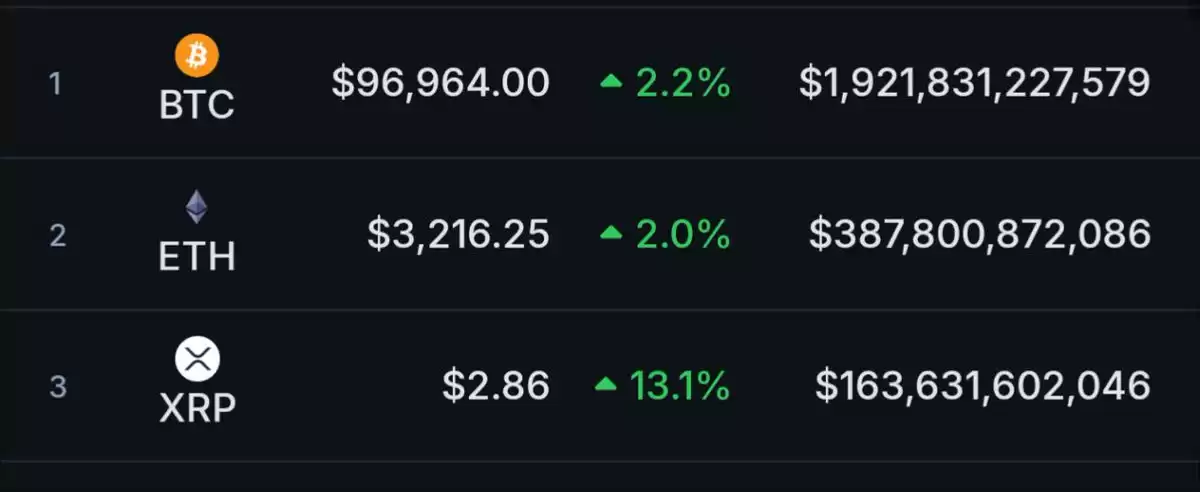The width and height of the screenshot is (1200, 492).
Task: Click rank number 1 in first row
Action: pyautogui.click(x=56, y=84)
